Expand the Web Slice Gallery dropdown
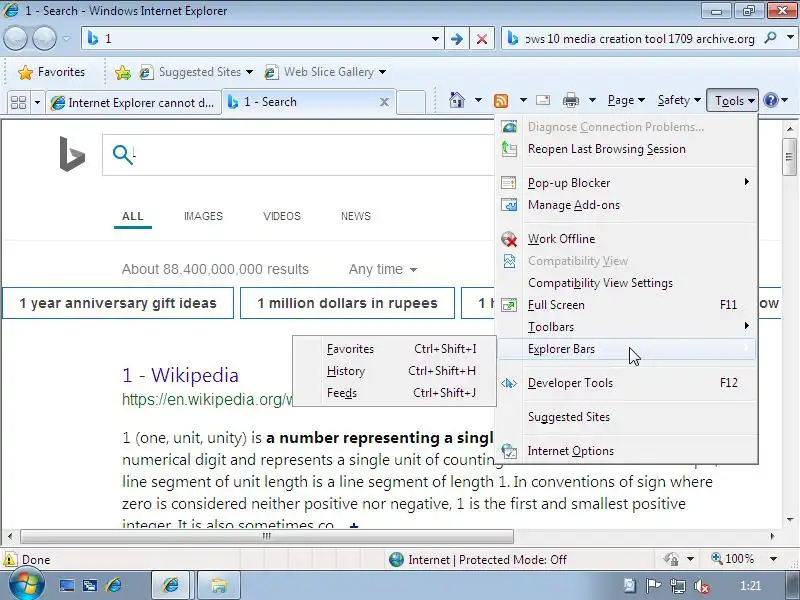This screenshot has height=600, width=800. (383, 72)
